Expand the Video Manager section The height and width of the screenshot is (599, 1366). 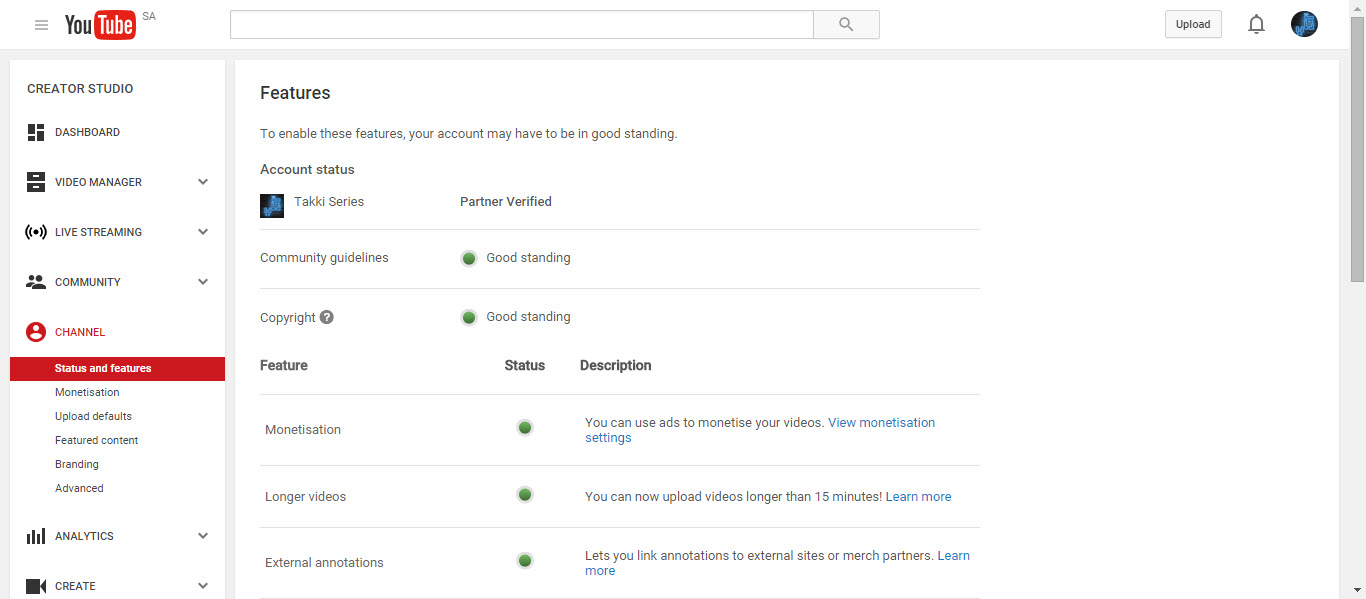pos(203,182)
